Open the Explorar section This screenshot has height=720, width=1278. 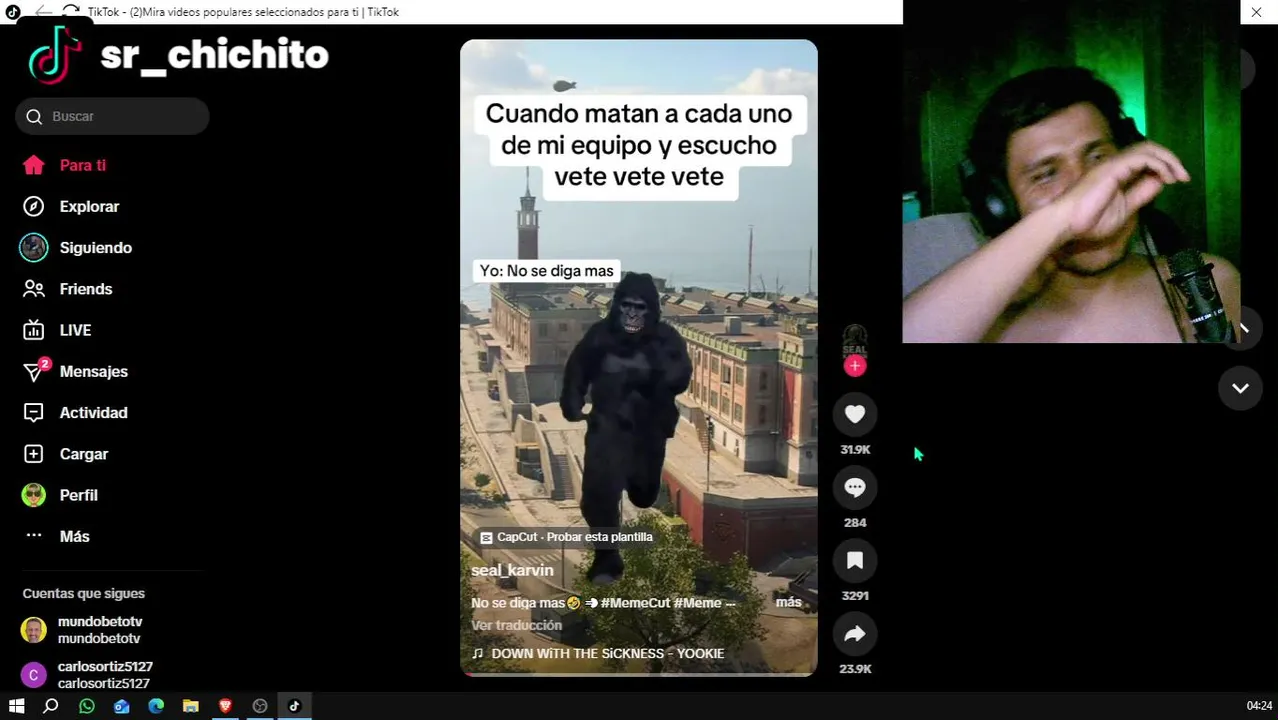(89, 206)
